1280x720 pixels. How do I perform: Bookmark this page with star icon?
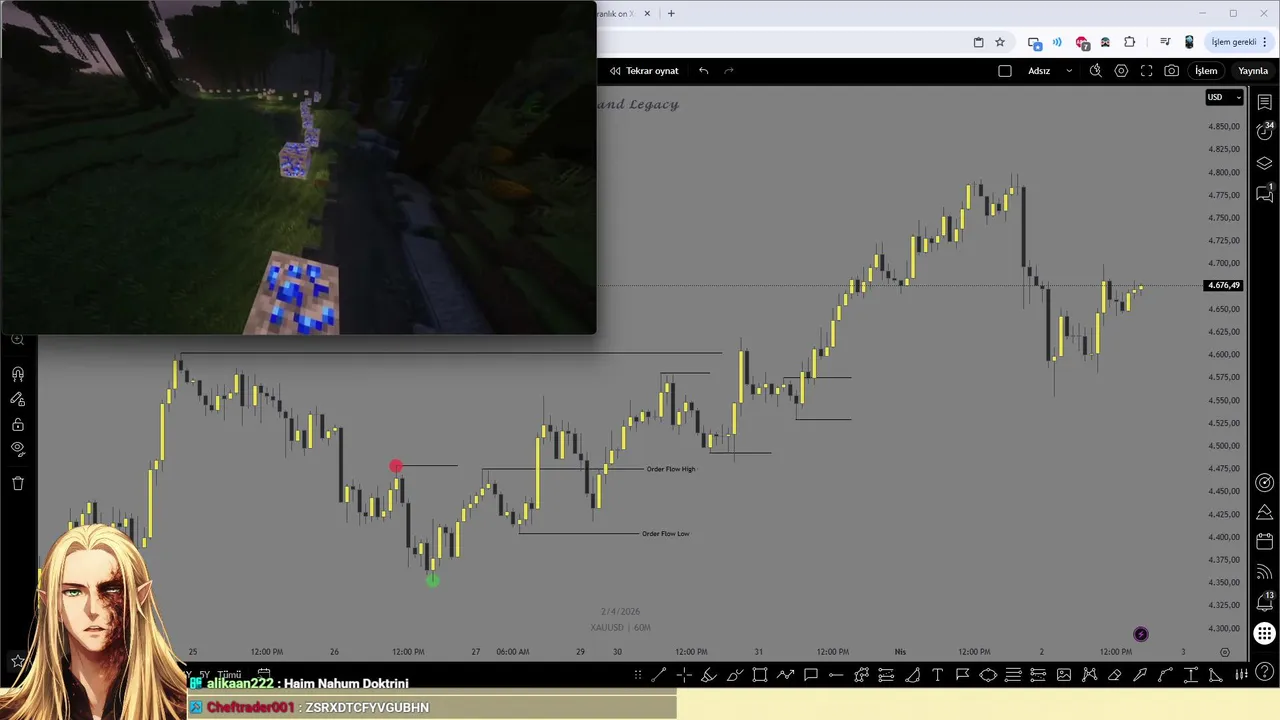click(1000, 42)
